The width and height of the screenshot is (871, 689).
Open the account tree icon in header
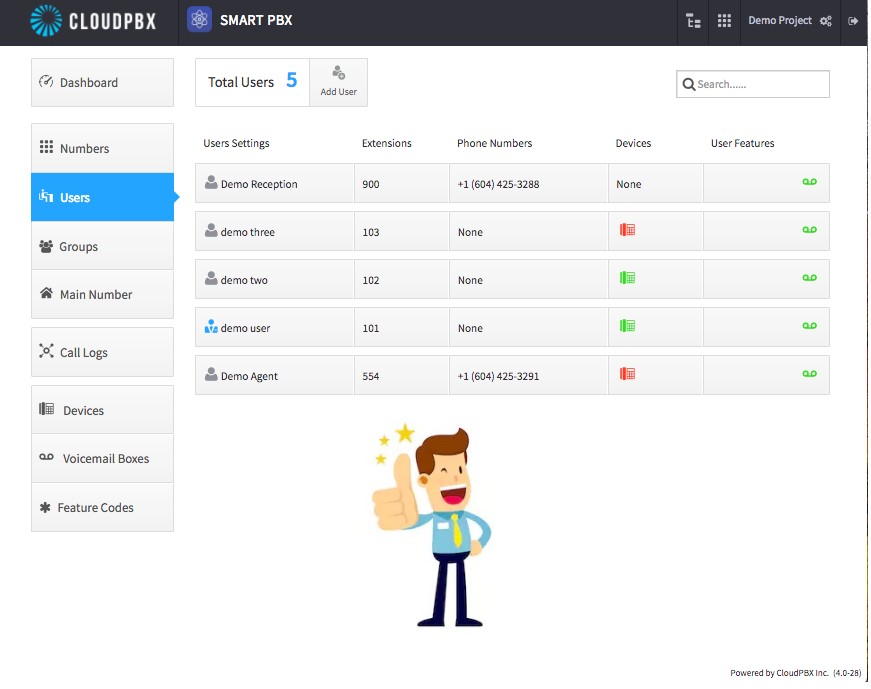[x=693, y=21]
